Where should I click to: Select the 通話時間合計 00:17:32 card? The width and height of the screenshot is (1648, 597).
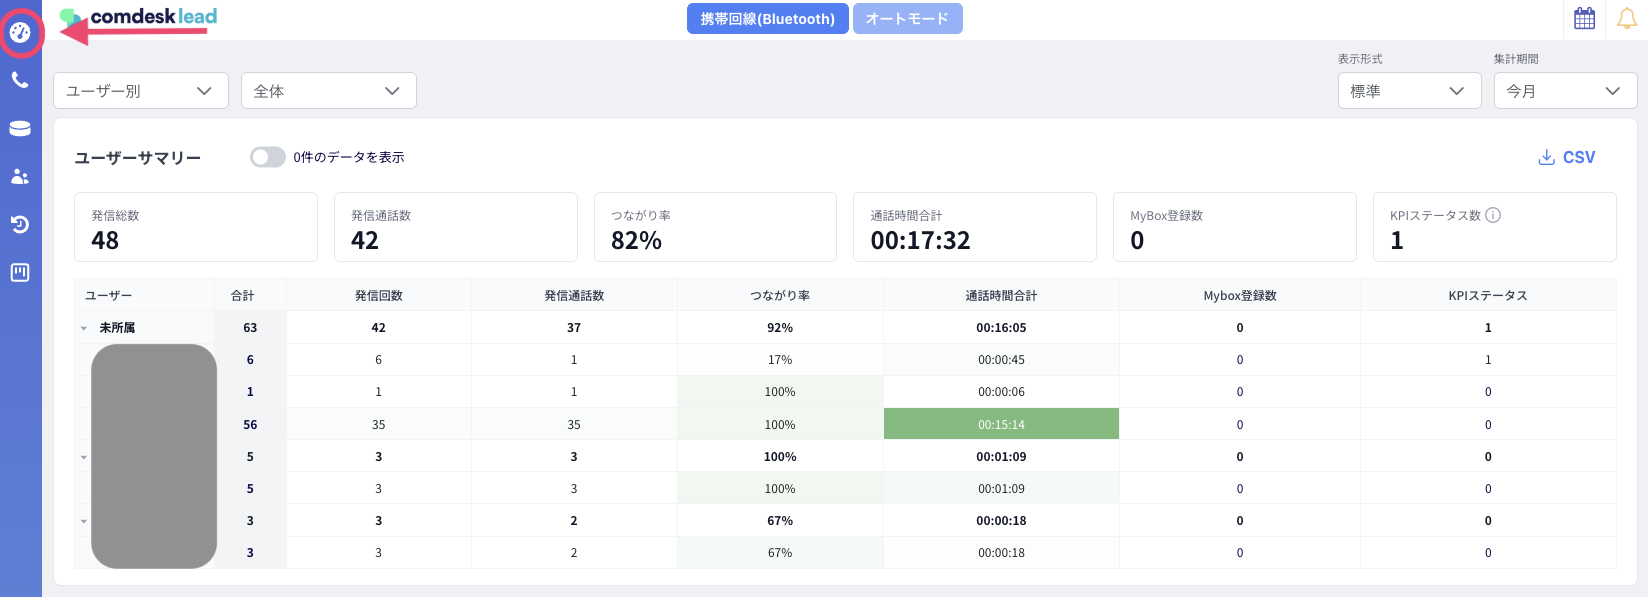pyautogui.click(x=975, y=227)
